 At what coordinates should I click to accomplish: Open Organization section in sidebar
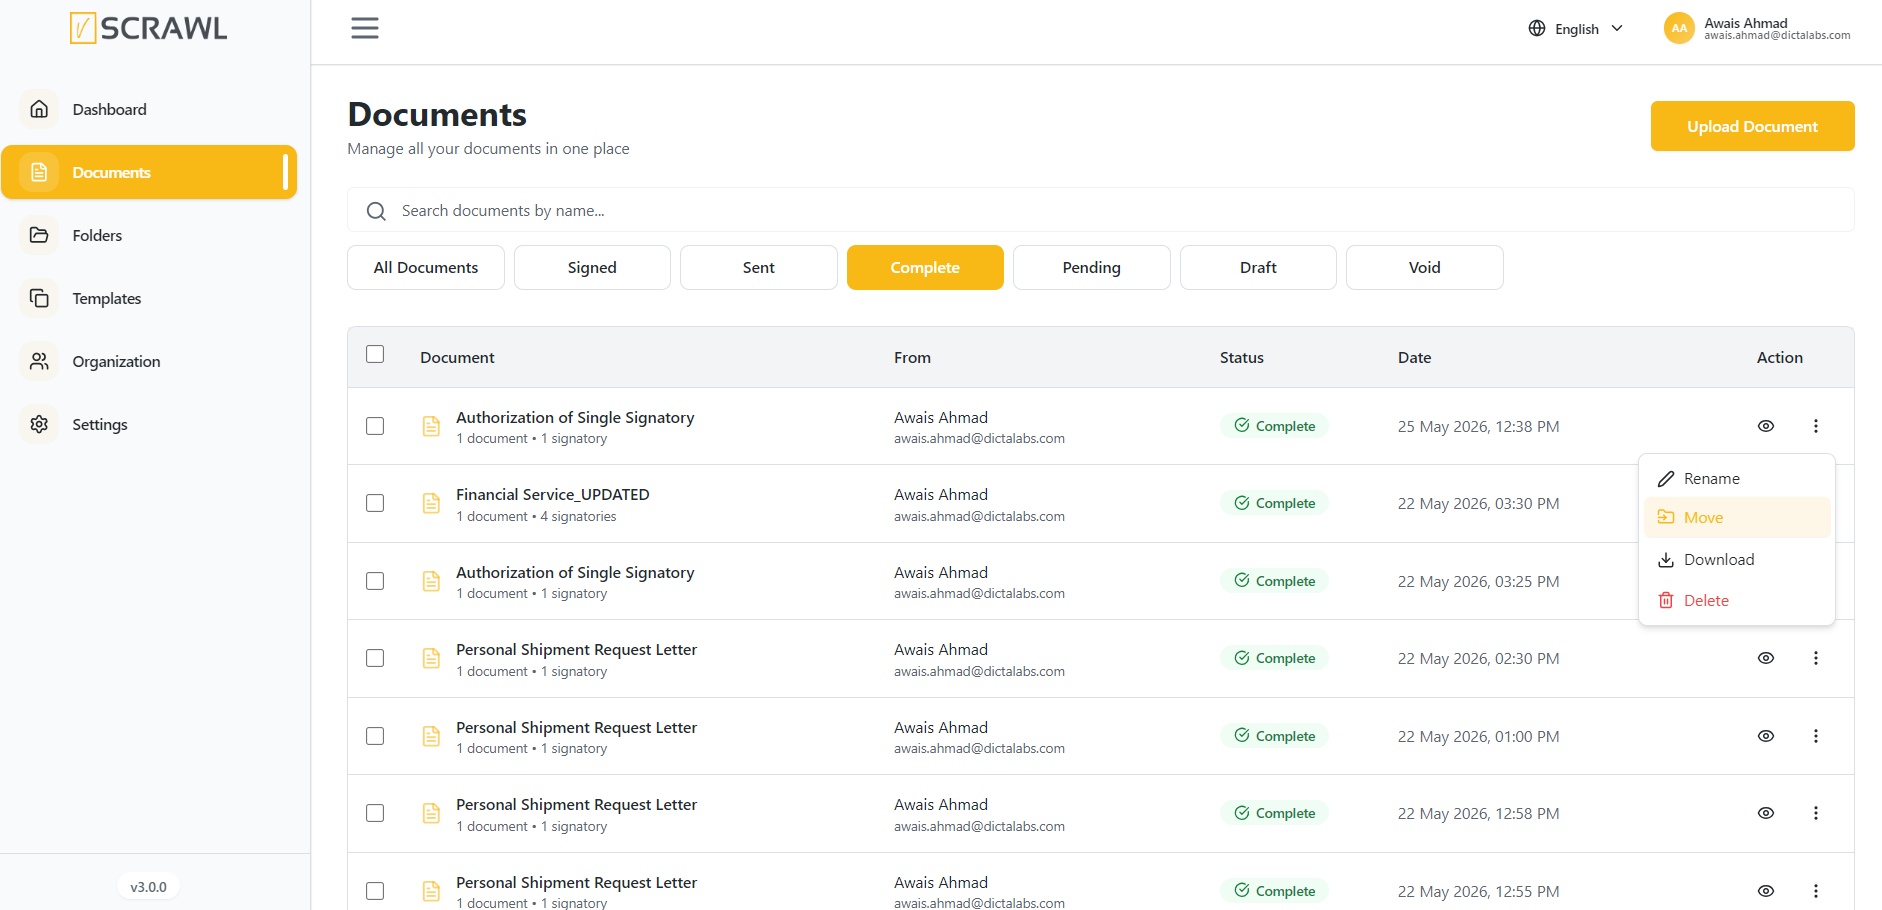pos(149,361)
